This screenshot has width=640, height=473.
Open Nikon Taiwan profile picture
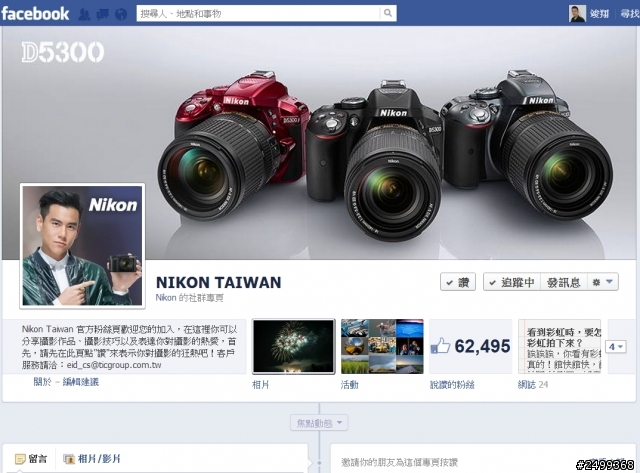click(82, 246)
